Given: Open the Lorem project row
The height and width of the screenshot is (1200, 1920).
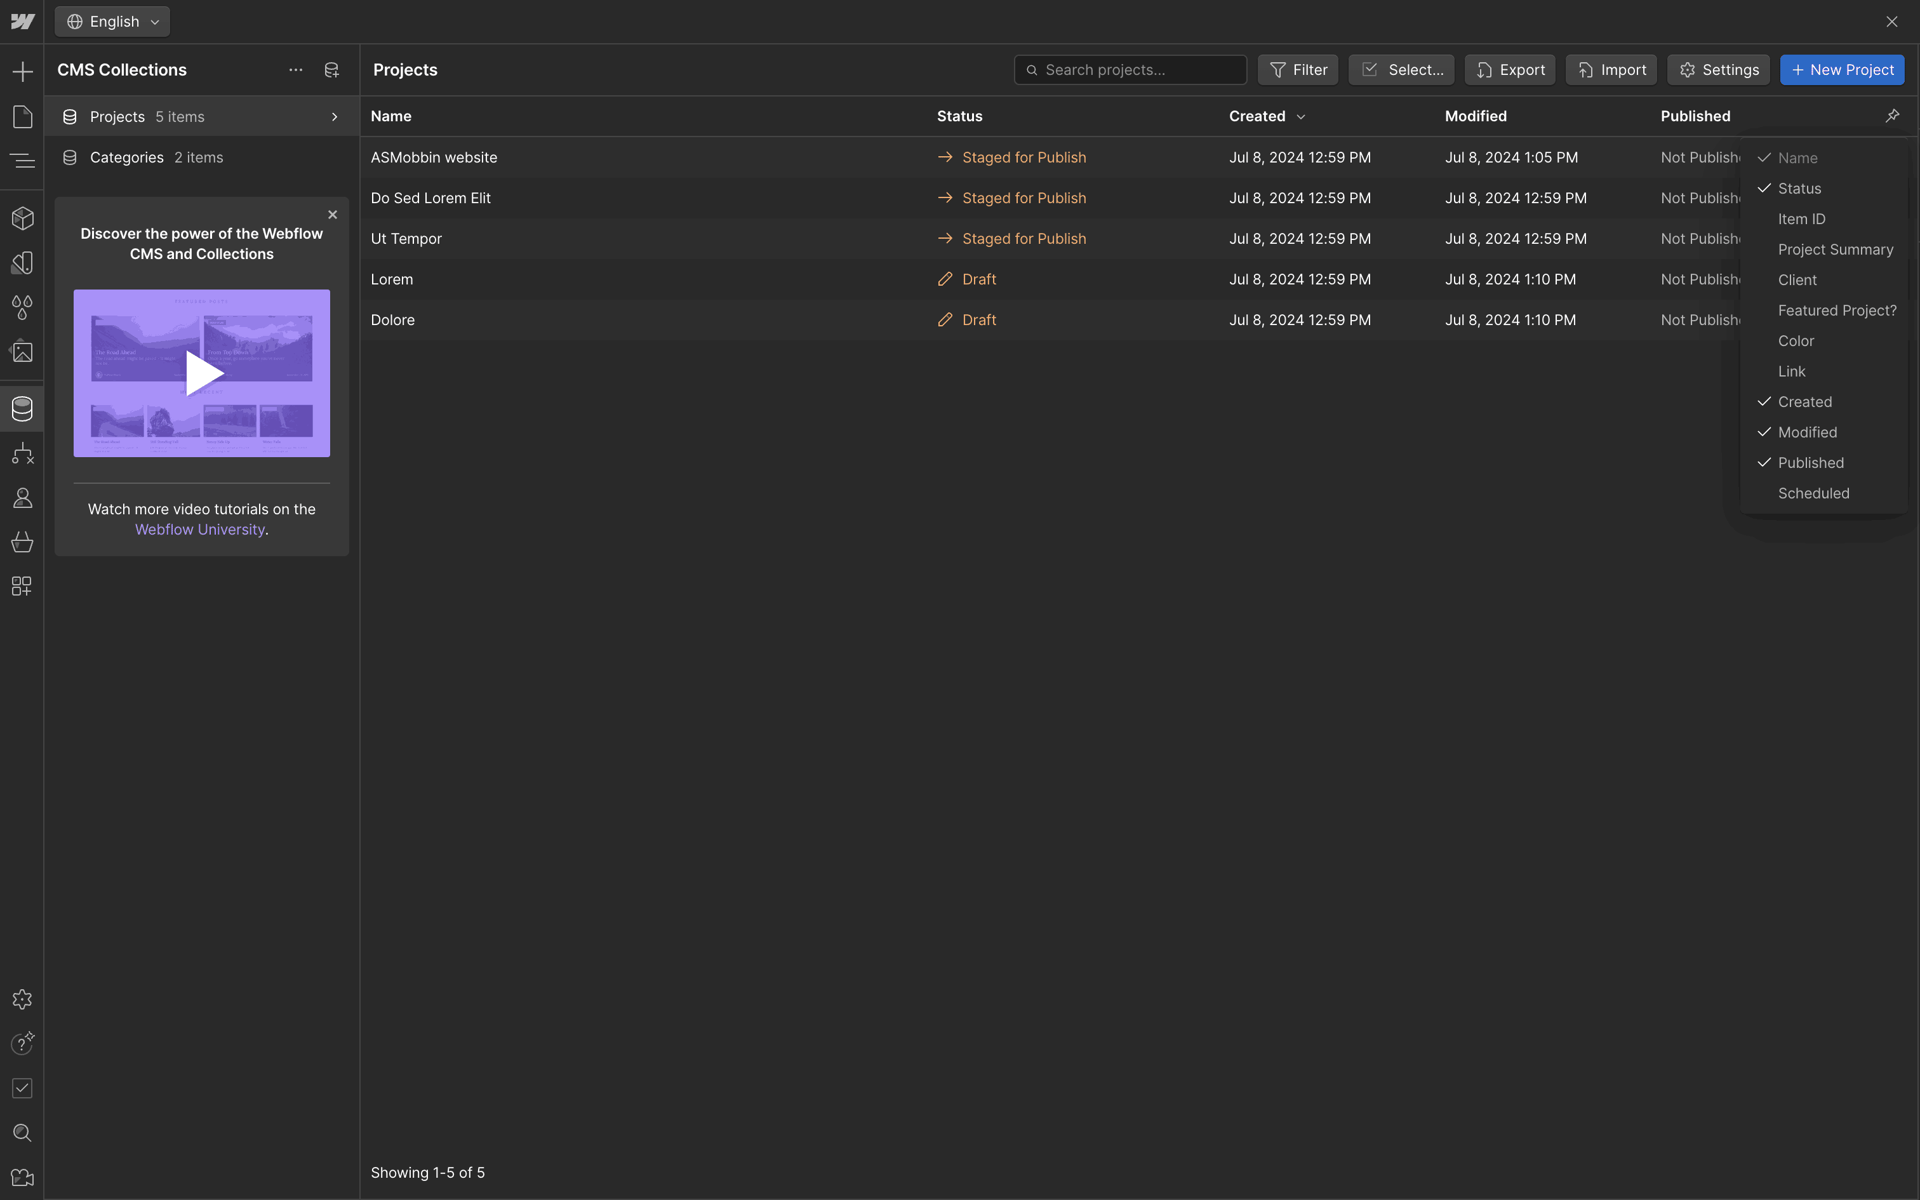Looking at the screenshot, I should [x=1050, y=280].
